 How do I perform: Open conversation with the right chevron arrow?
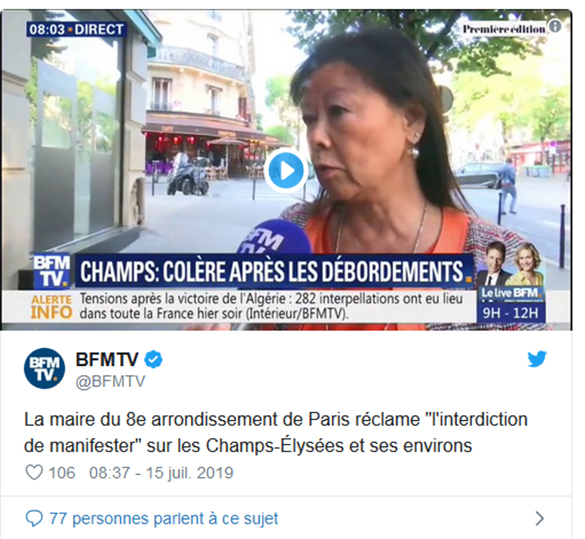(539, 518)
